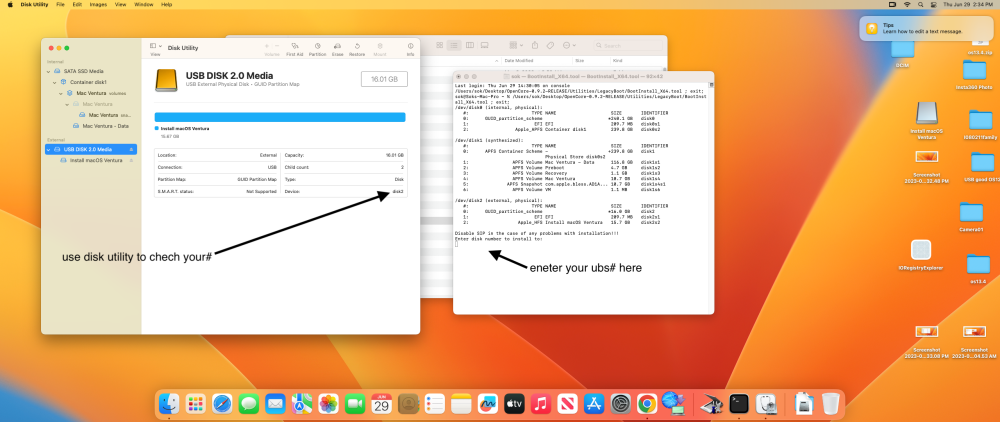Collapse the Mac Ventura volumes group
The width and height of the screenshot is (1000, 422).
point(62,93)
